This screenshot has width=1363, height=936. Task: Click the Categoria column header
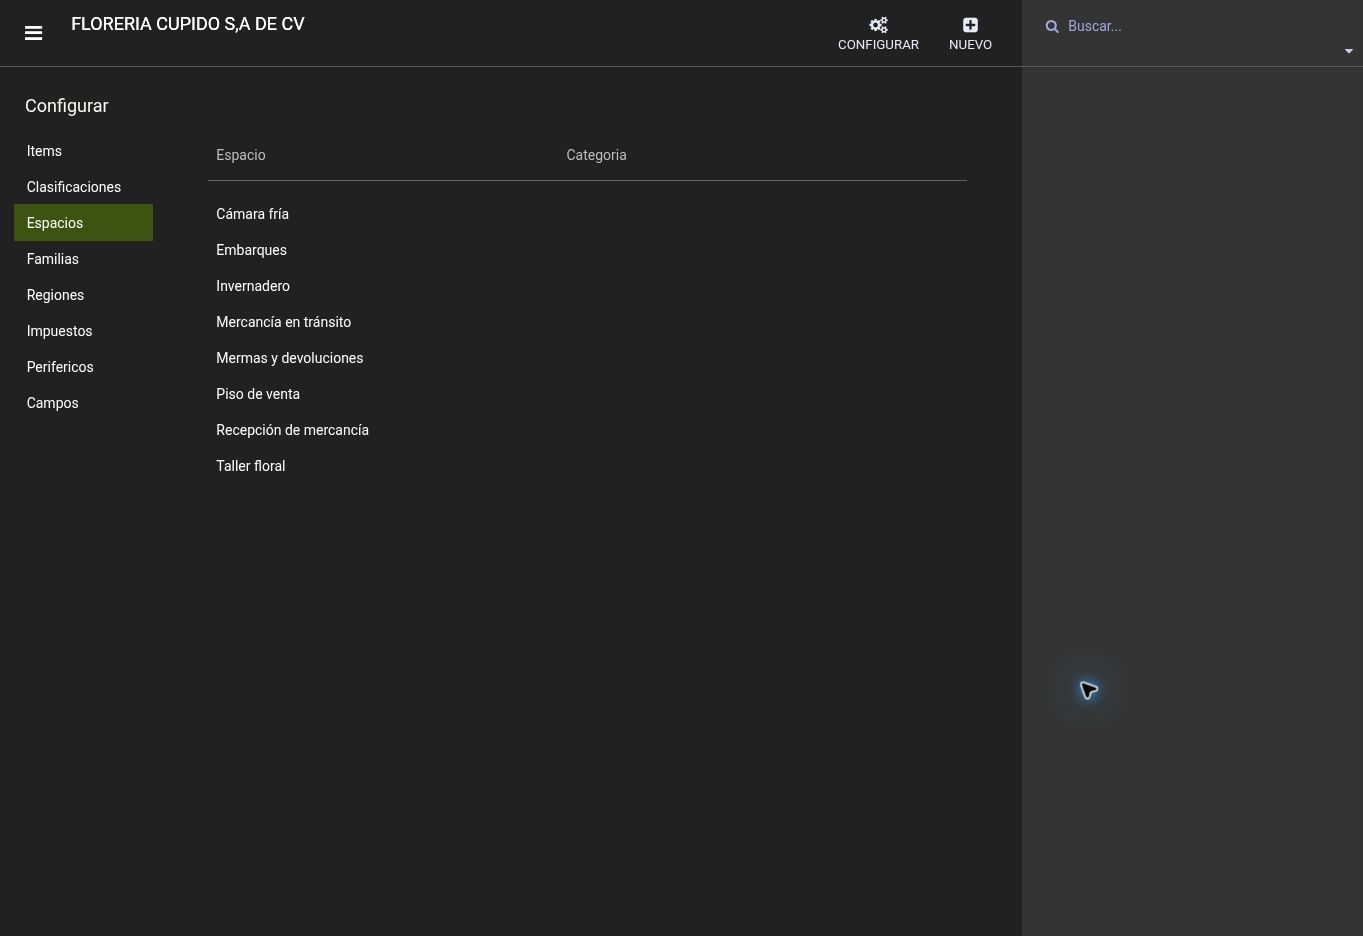click(x=596, y=155)
